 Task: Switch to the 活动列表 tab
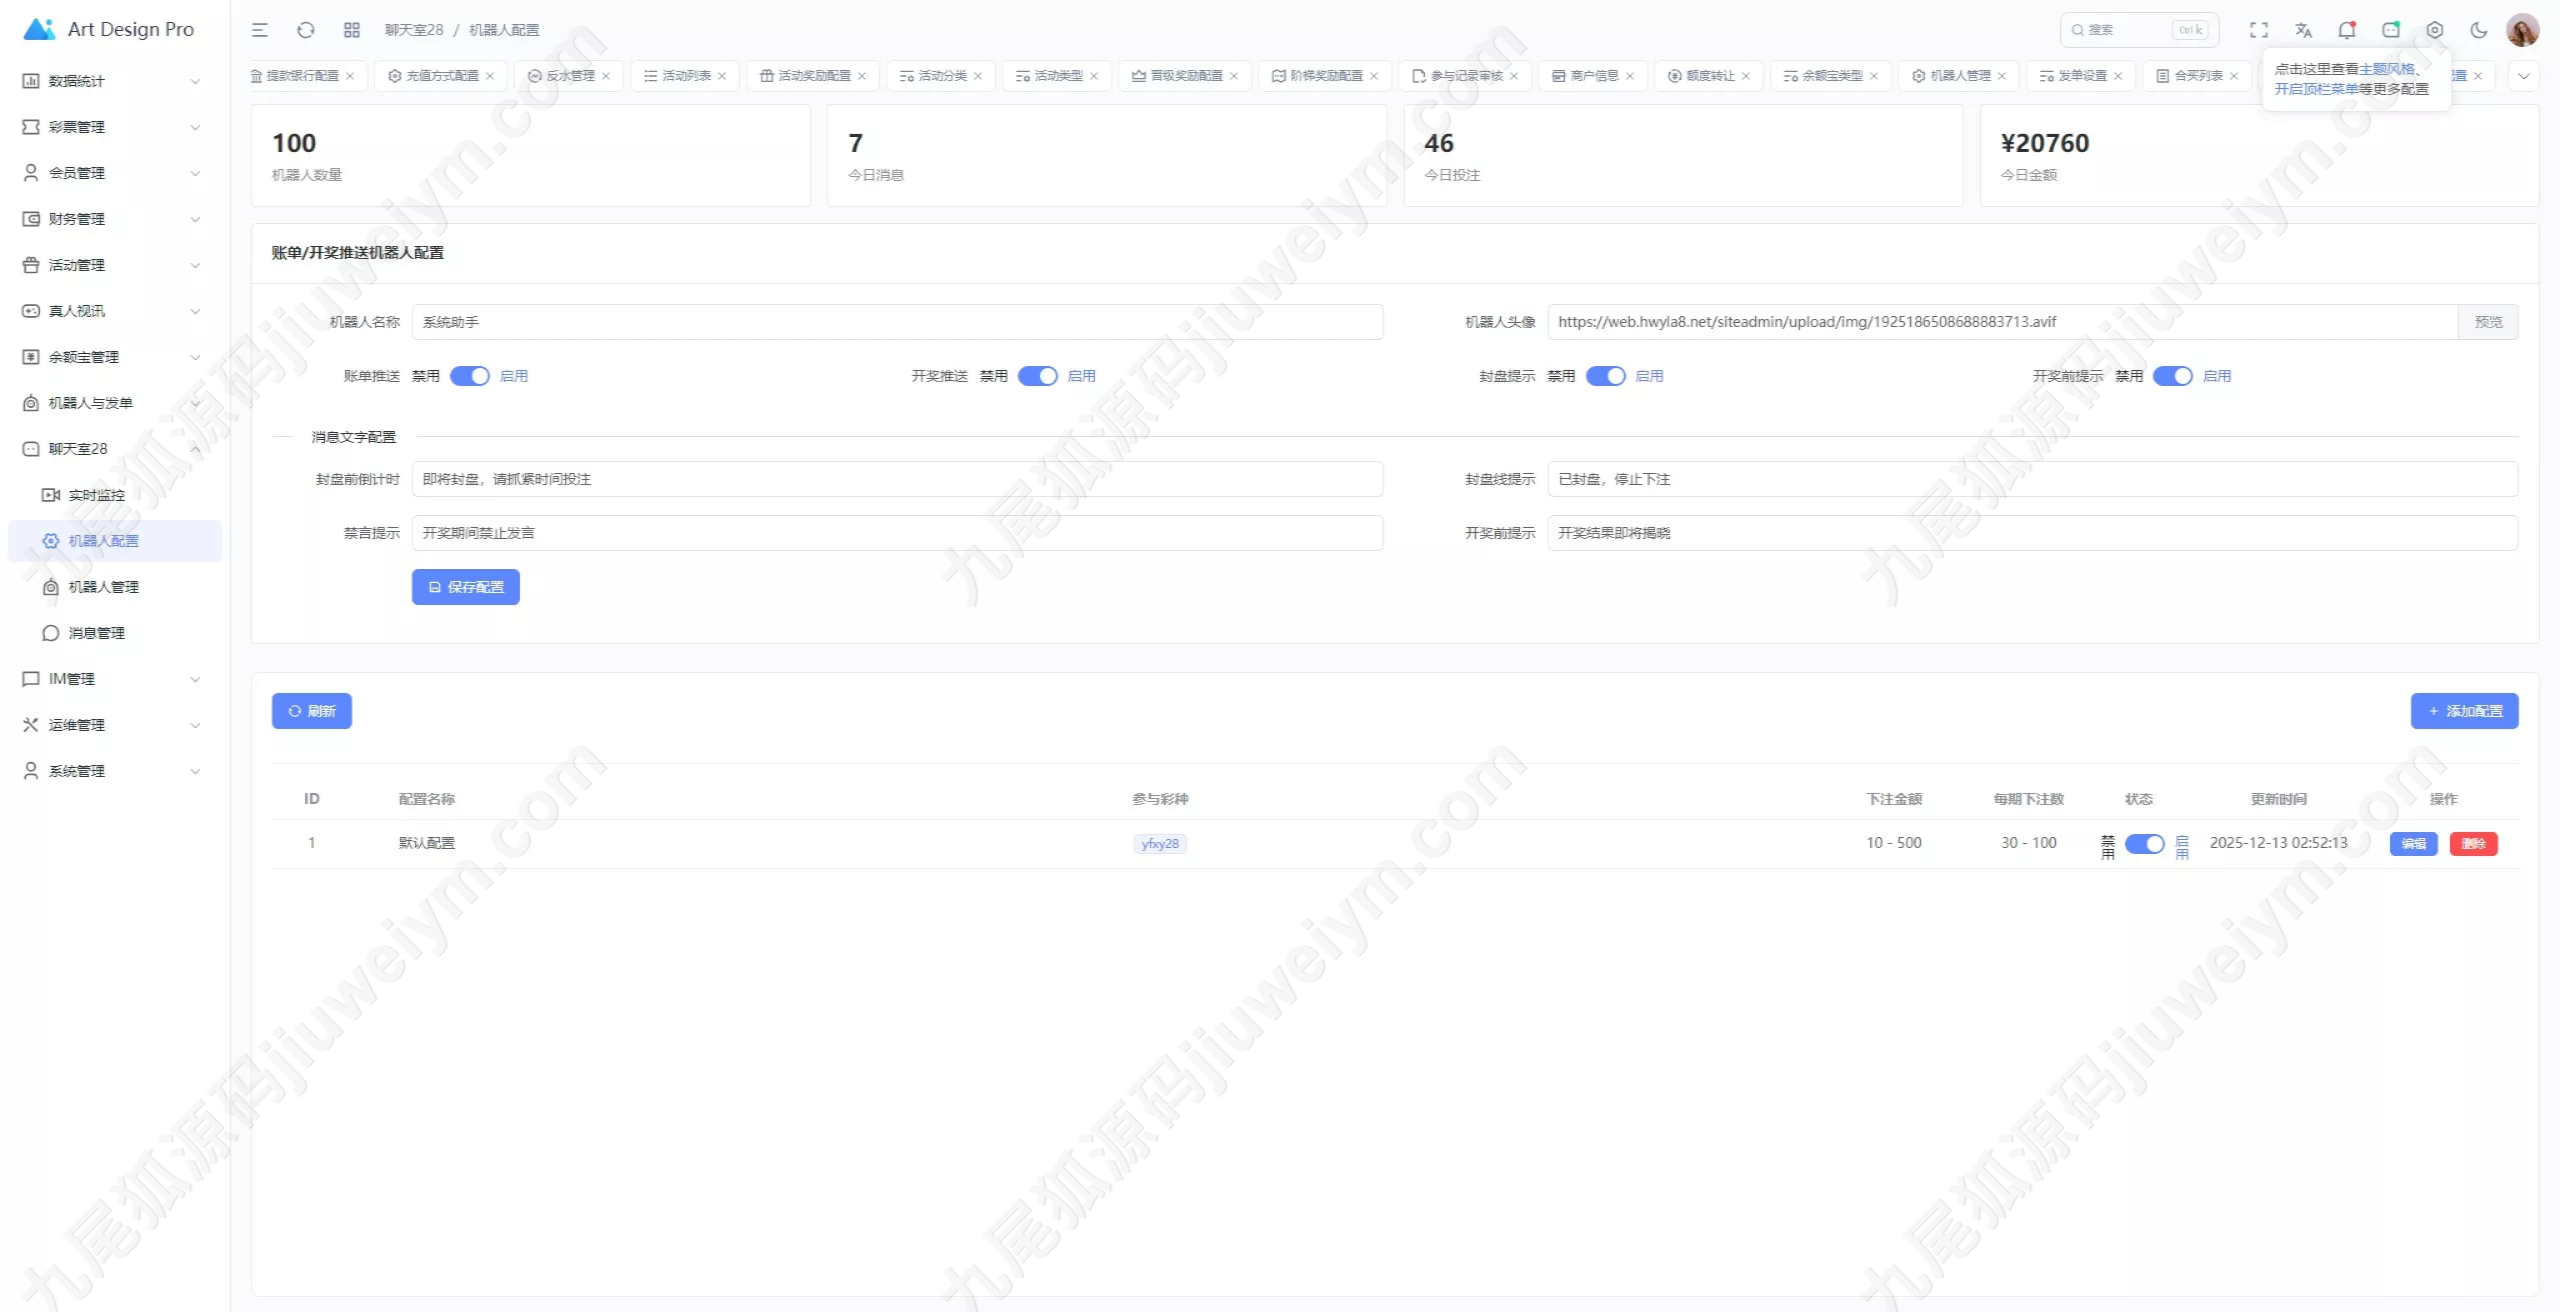tap(686, 76)
